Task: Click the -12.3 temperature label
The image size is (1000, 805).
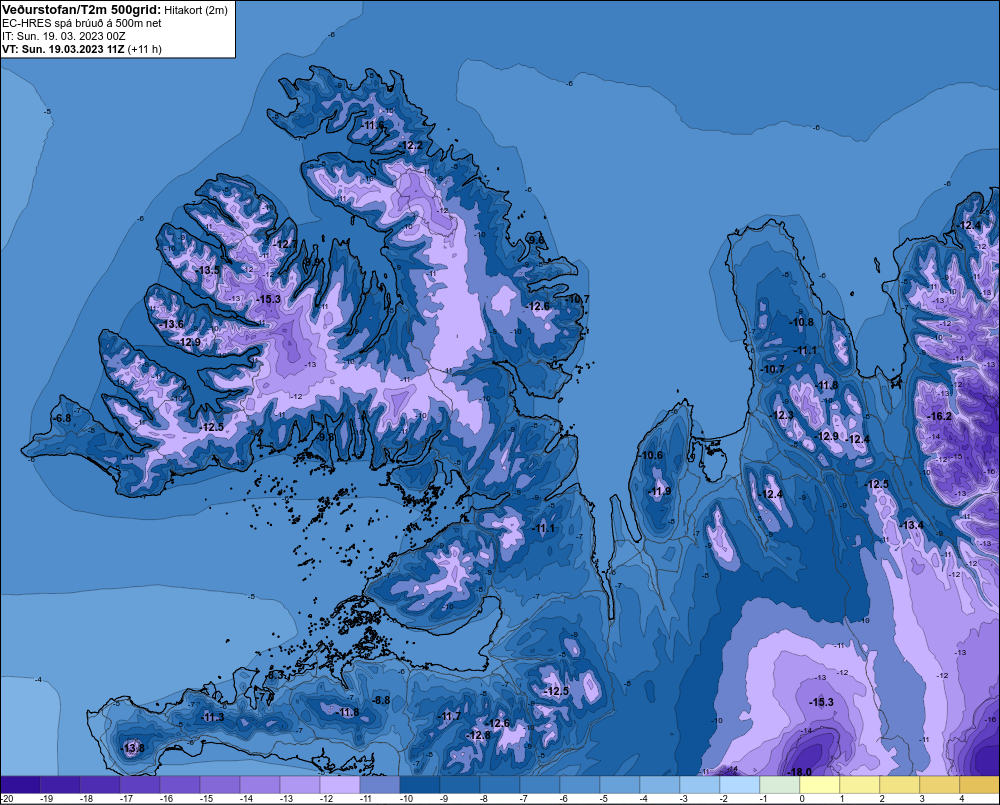Action: (782, 415)
